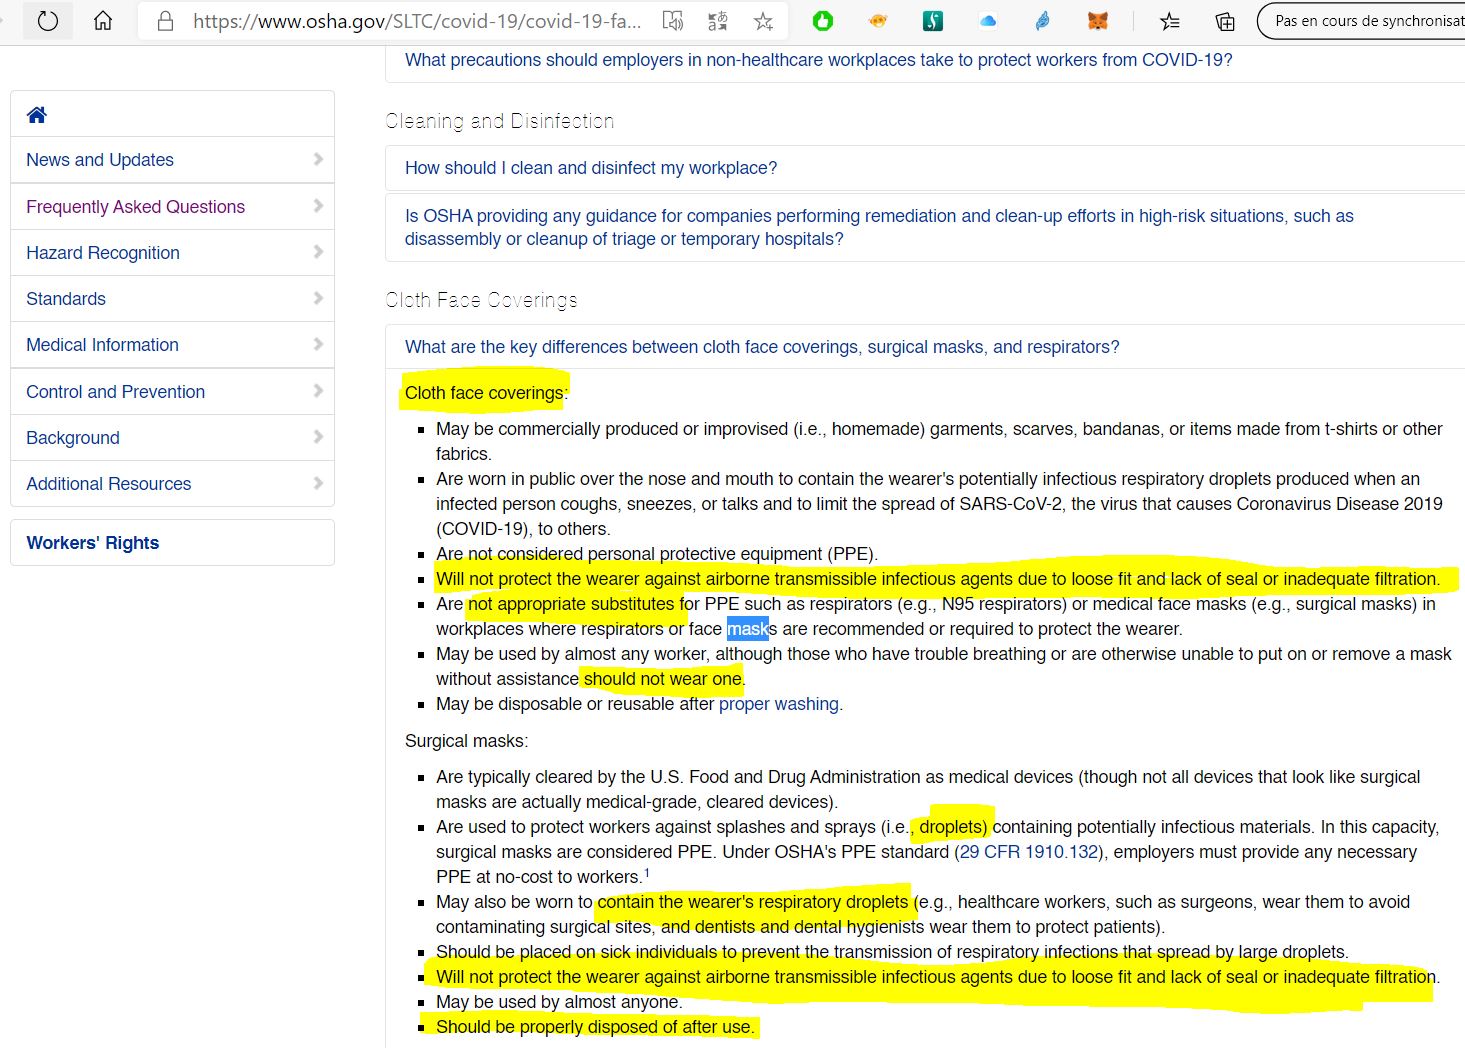The image size is (1465, 1048).
Task: Click footnote 1 superscript after 'workers.'
Action: coord(647,873)
